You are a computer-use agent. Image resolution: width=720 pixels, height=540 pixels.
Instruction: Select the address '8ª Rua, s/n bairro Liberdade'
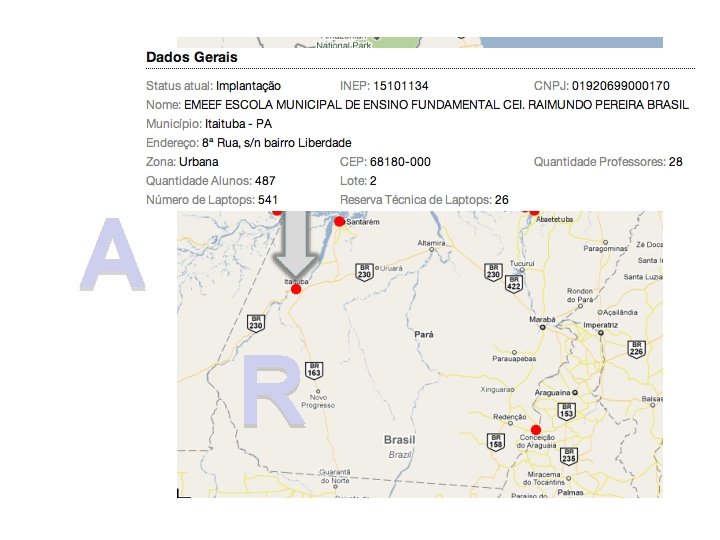pos(276,143)
